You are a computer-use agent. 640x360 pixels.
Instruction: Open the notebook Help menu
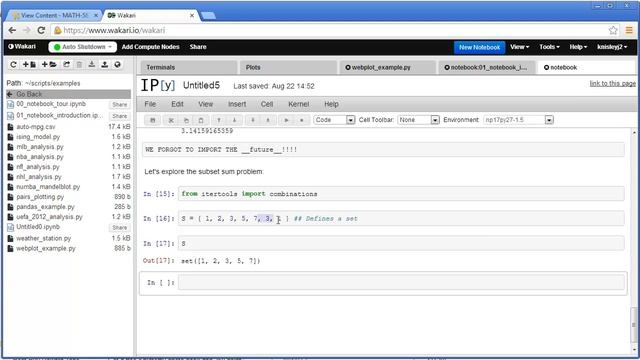tap(331, 104)
